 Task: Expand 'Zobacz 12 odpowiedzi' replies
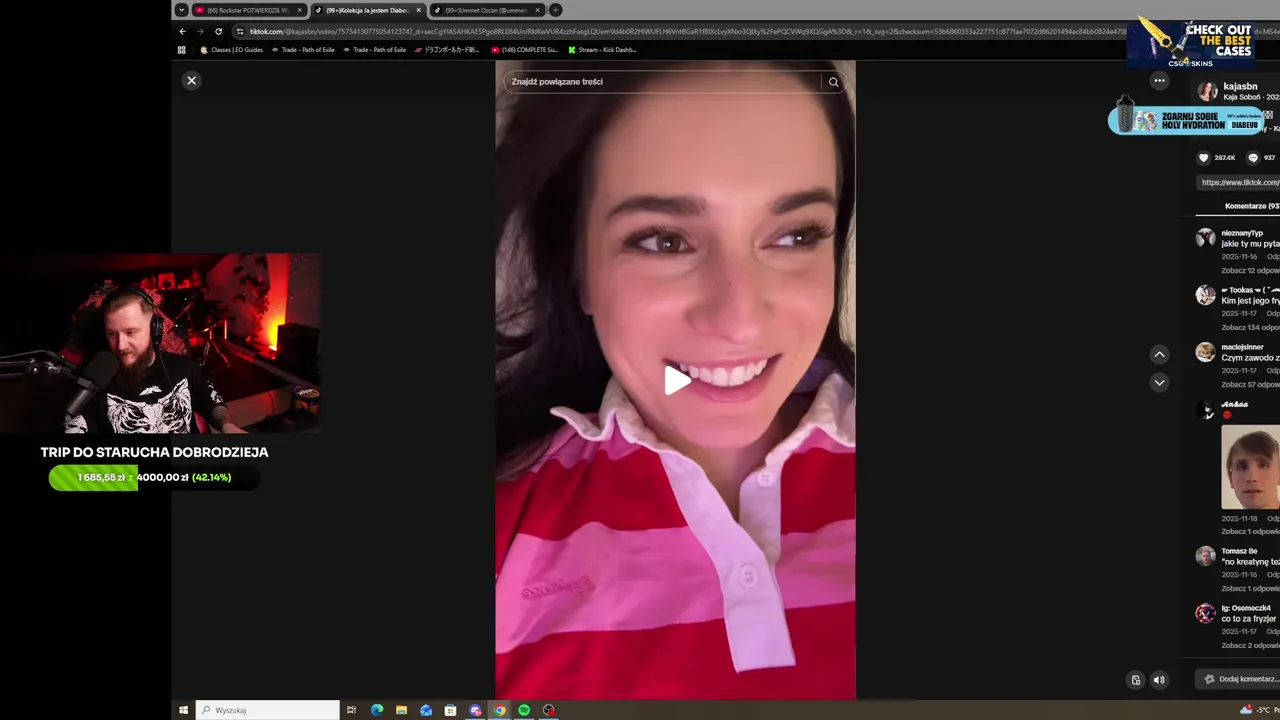tap(1250, 270)
